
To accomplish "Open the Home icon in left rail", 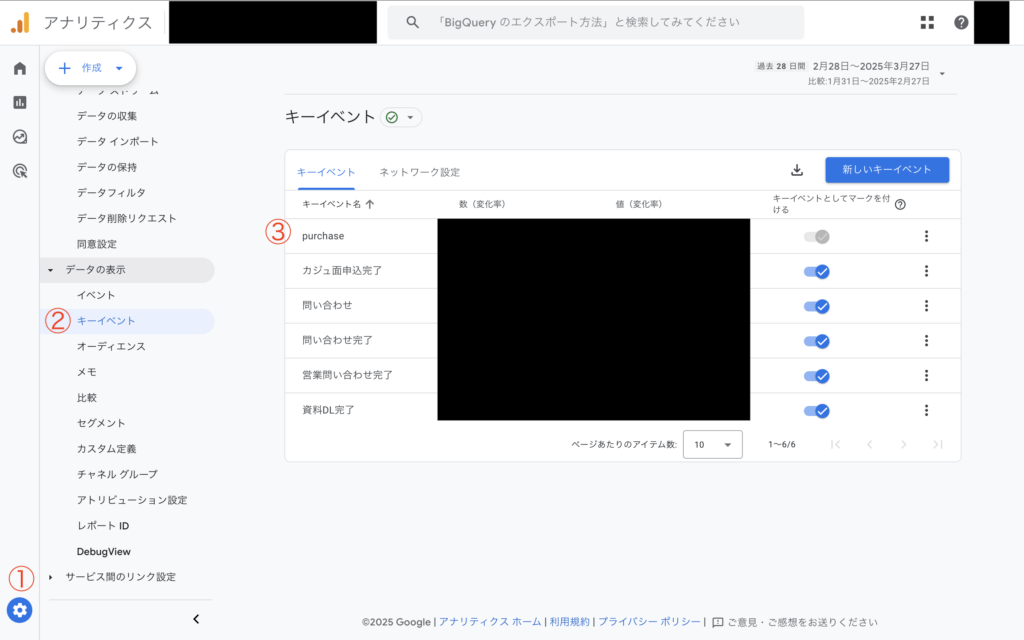I will pos(19,70).
